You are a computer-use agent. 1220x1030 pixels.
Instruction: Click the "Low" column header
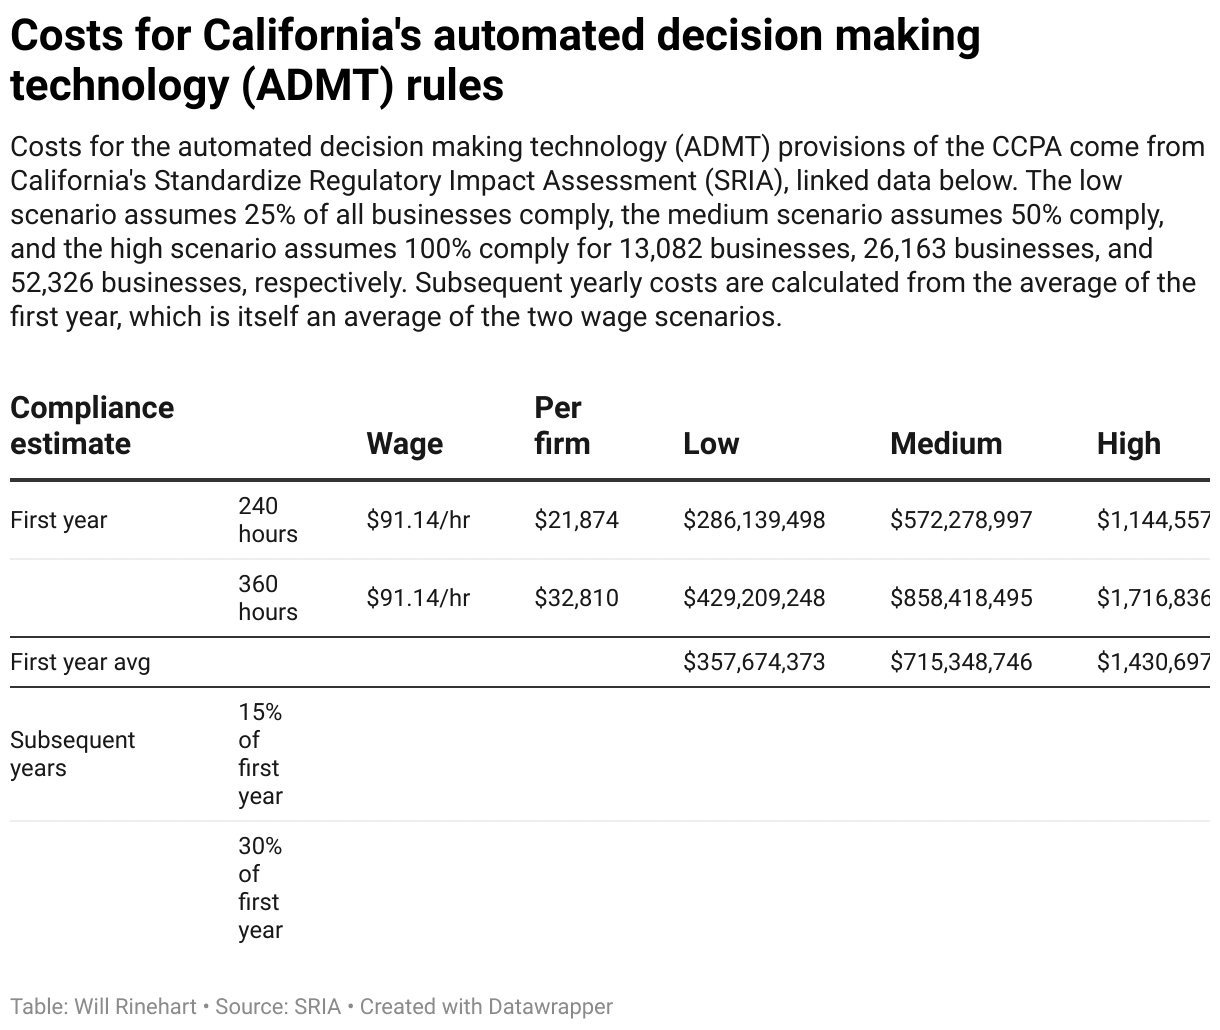(711, 444)
